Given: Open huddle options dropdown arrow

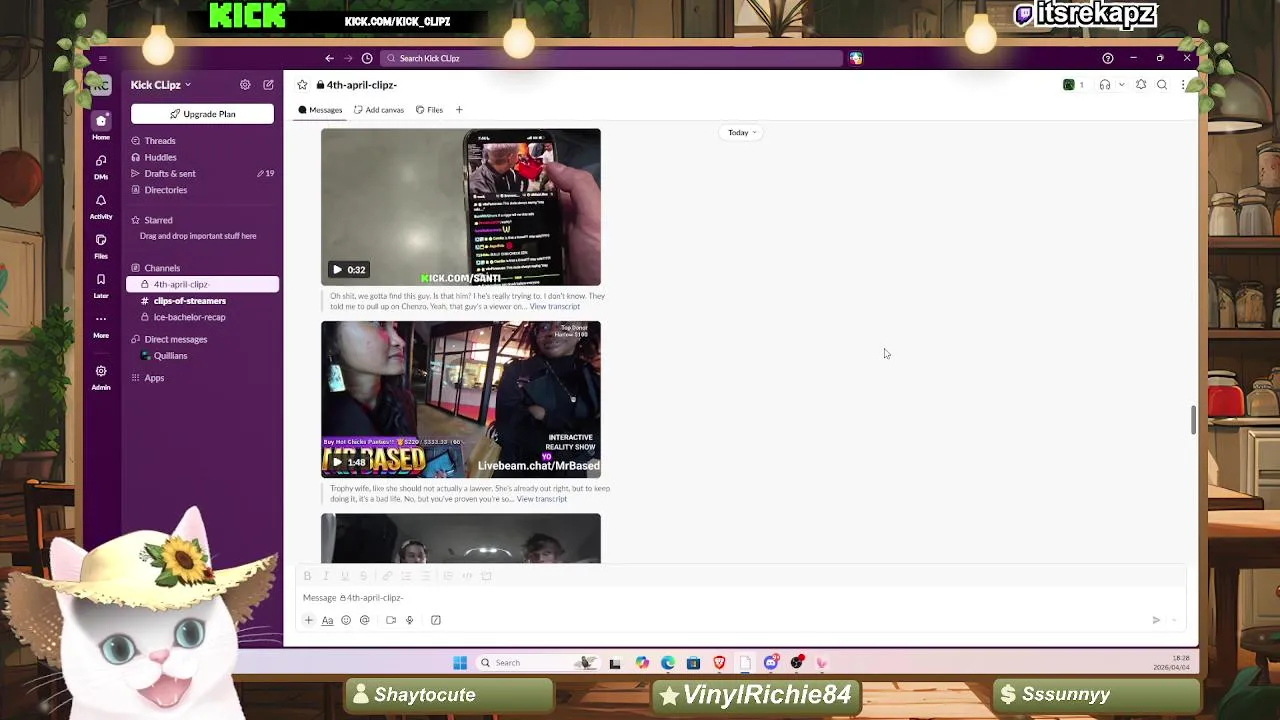Looking at the screenshot, I should pos(1121,85).
